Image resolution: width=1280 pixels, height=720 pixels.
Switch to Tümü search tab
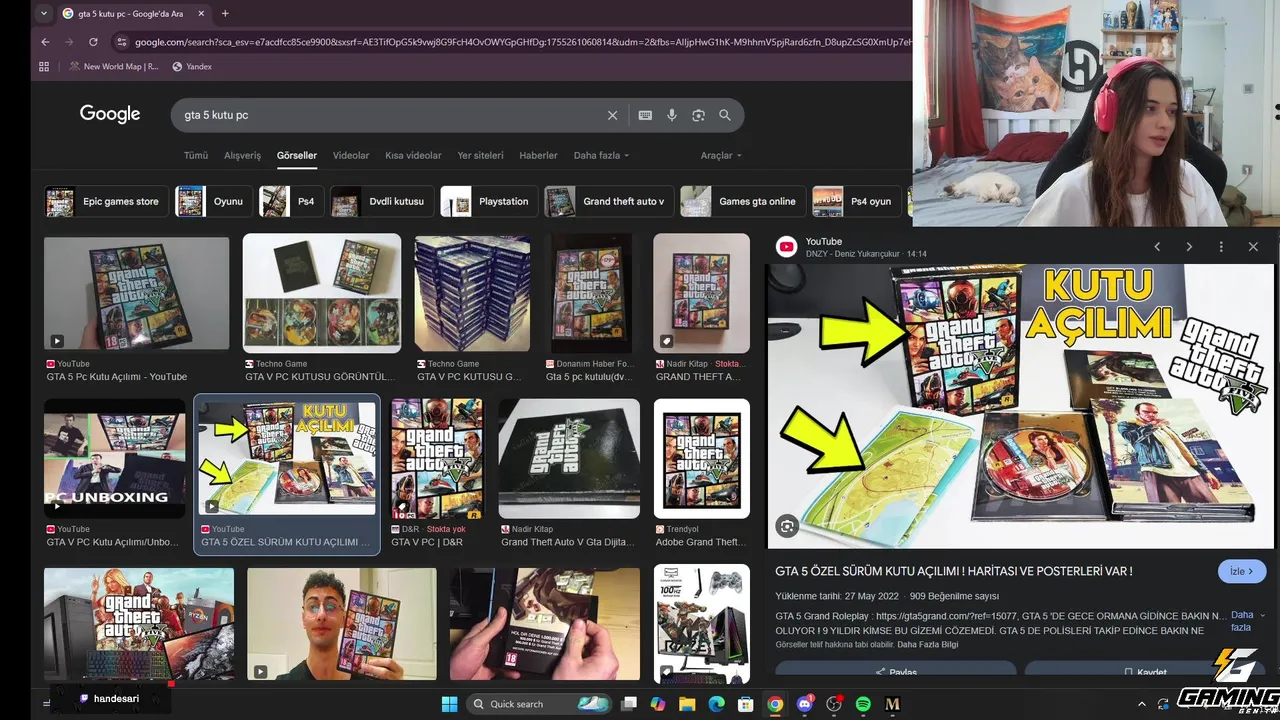[x=196, y=156]
